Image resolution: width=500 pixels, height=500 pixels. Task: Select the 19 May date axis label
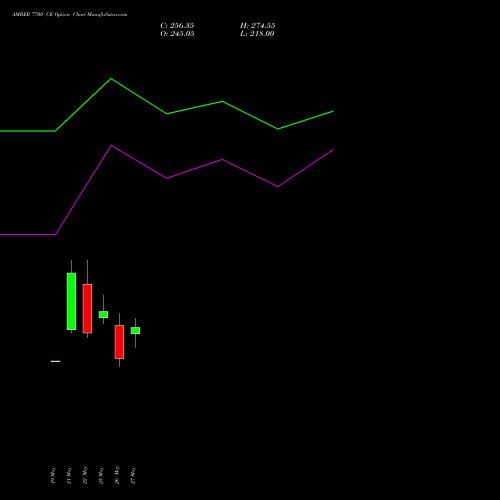coord(53,475)
